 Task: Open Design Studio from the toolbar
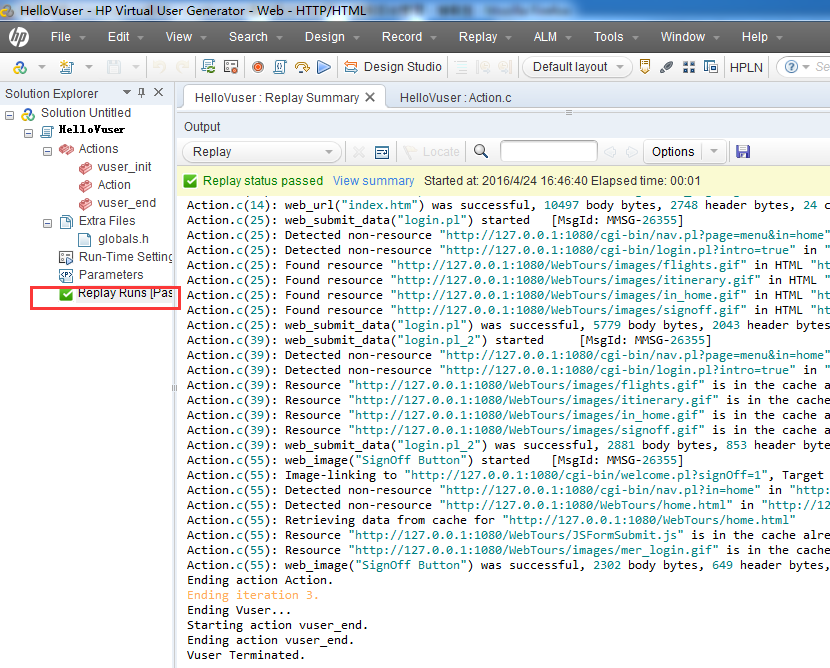pyautogui.click(x=393, y=67)
